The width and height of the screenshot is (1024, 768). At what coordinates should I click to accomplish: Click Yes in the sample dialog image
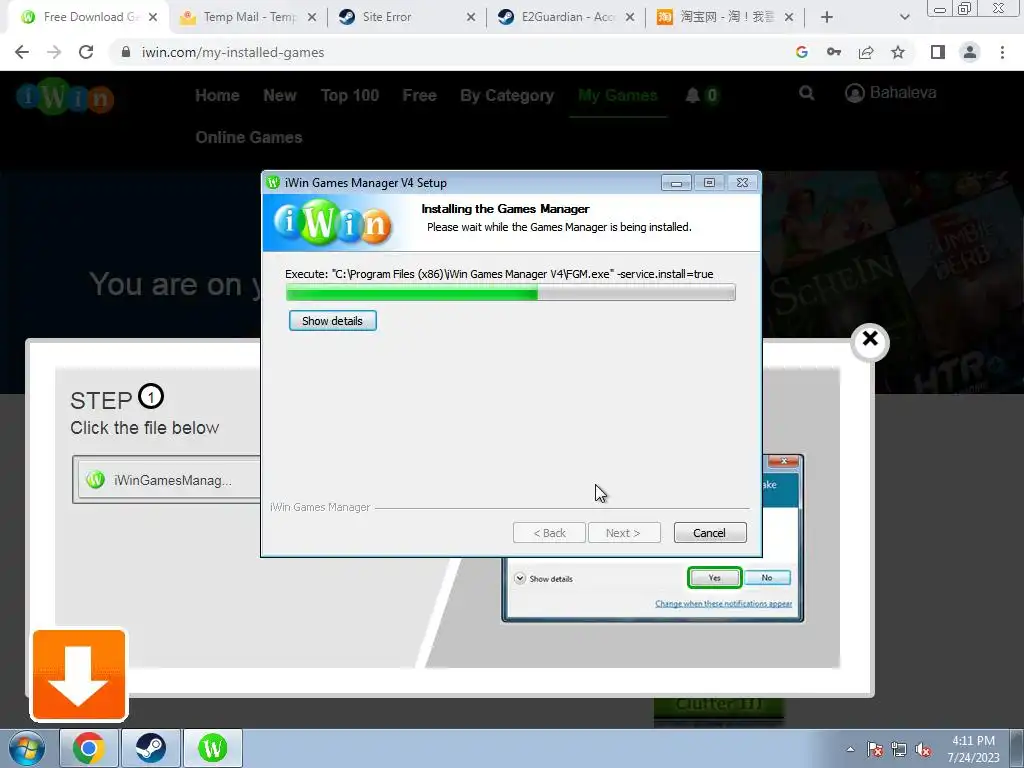[714, 578]
